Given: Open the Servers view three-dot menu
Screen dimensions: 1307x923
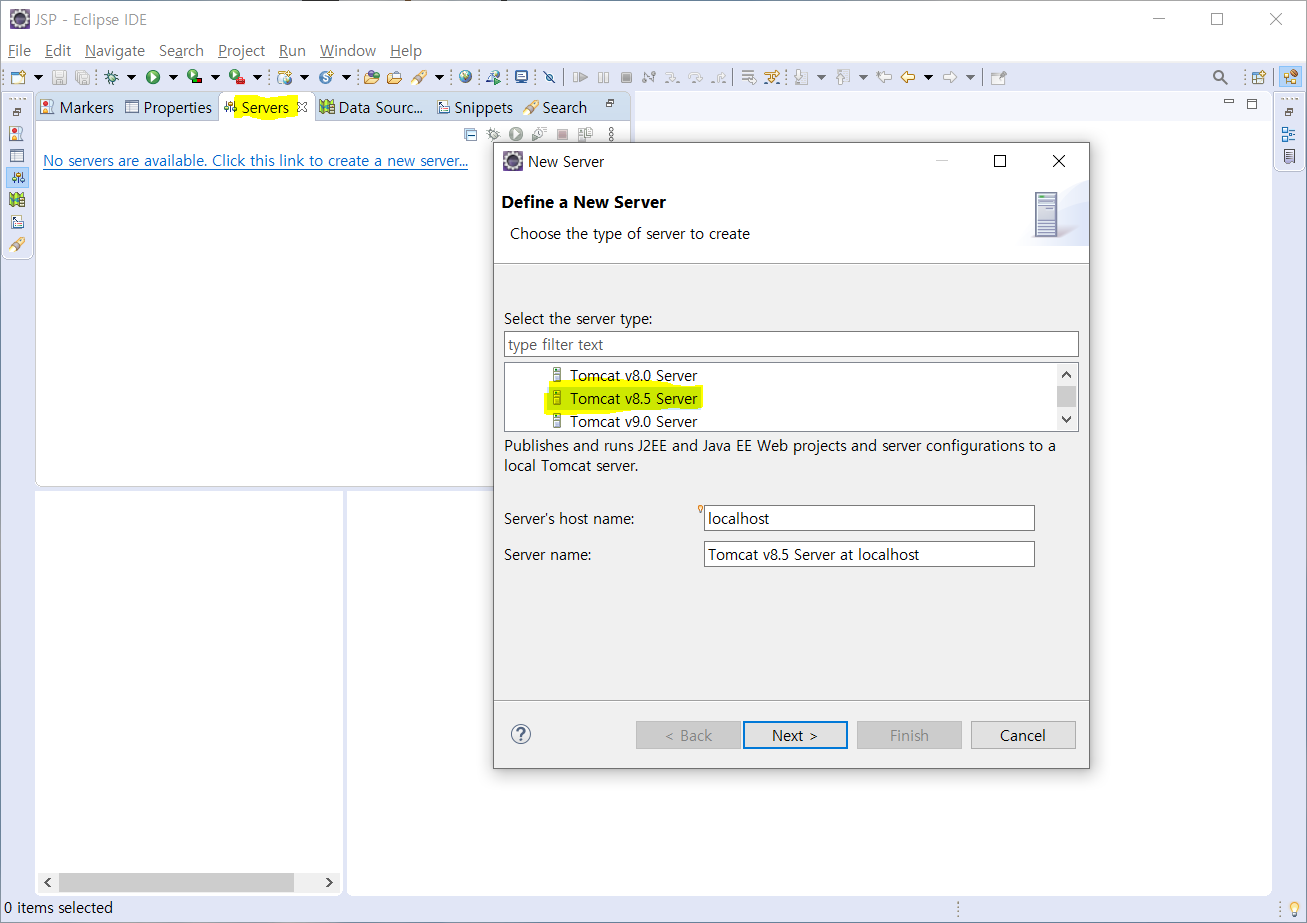Looking at the screenshot, I should (x=612, y=134).
